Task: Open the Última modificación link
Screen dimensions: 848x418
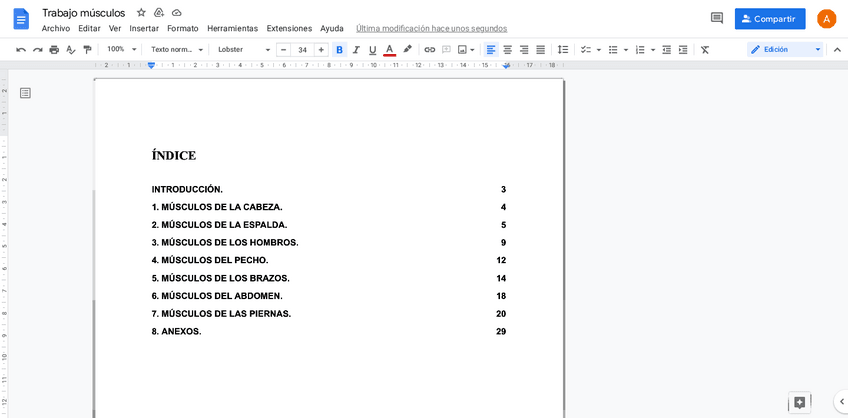Action: [431, 28]
